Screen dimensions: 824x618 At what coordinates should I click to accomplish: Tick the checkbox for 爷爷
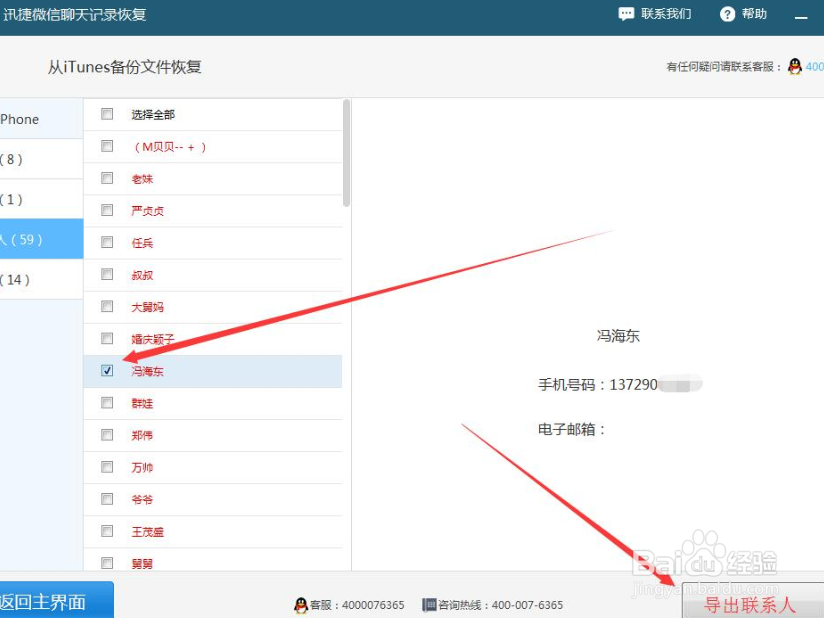point(107,499)
